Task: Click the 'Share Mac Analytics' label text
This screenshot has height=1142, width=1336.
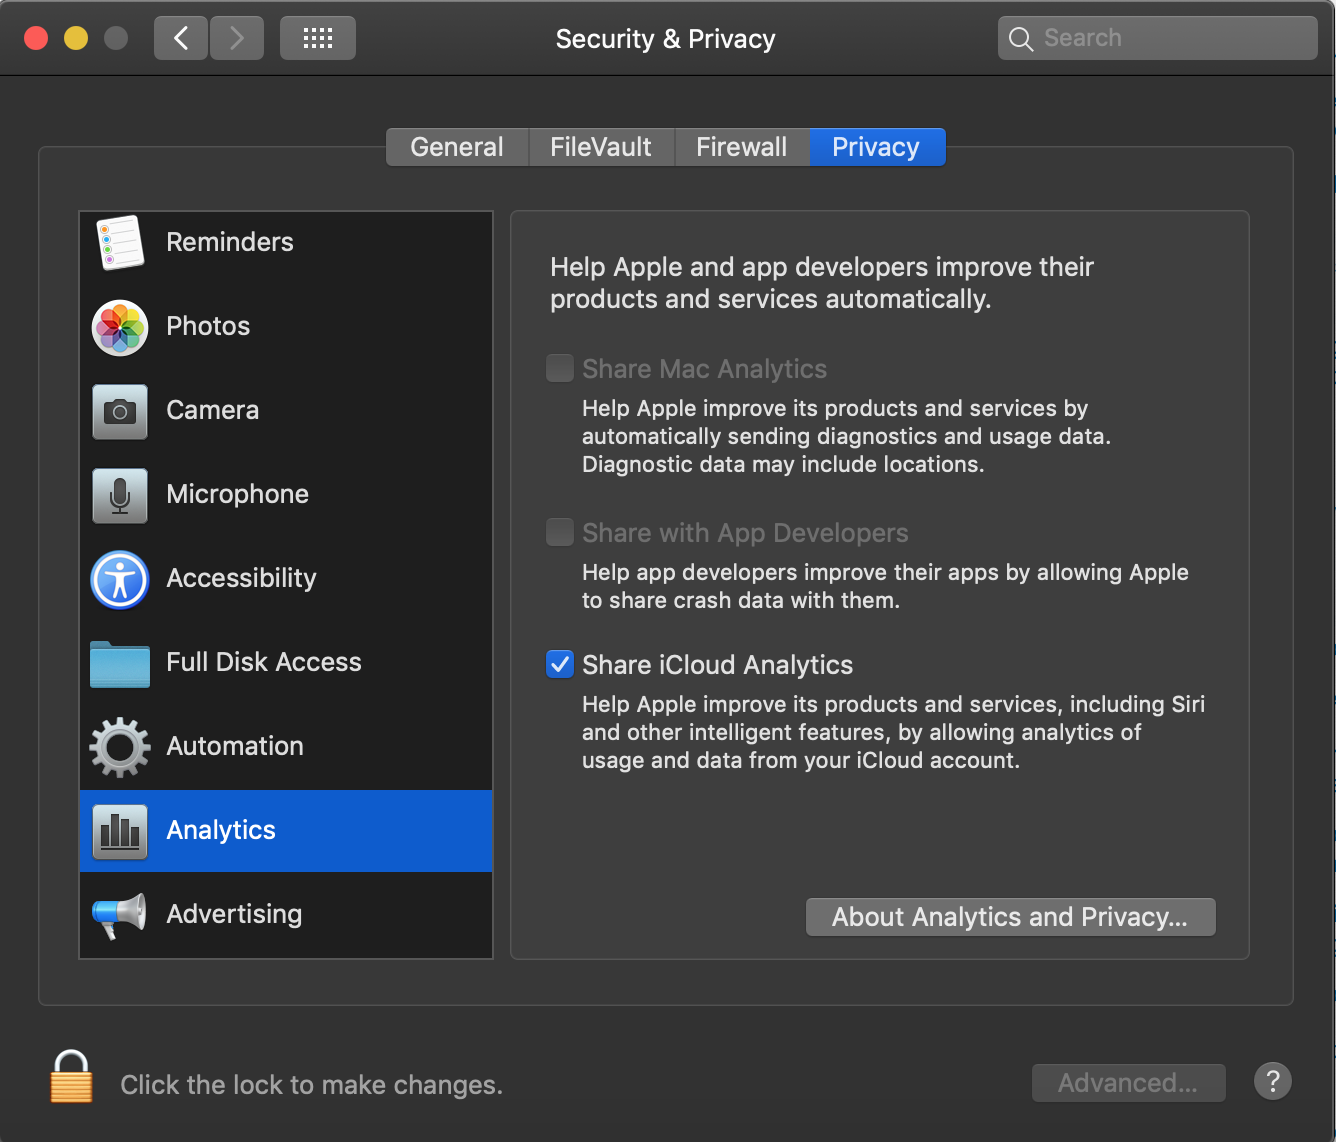Action: pos(704,369)
